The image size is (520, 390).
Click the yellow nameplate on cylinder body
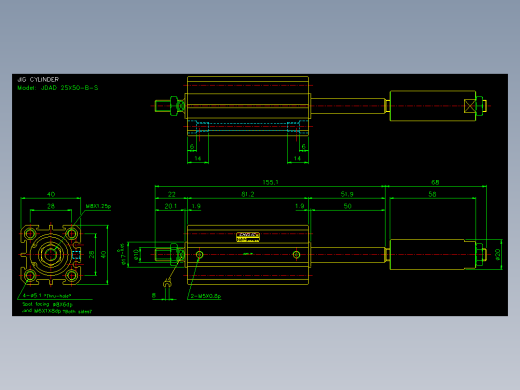pyautogui.click(x=248, y=237)
